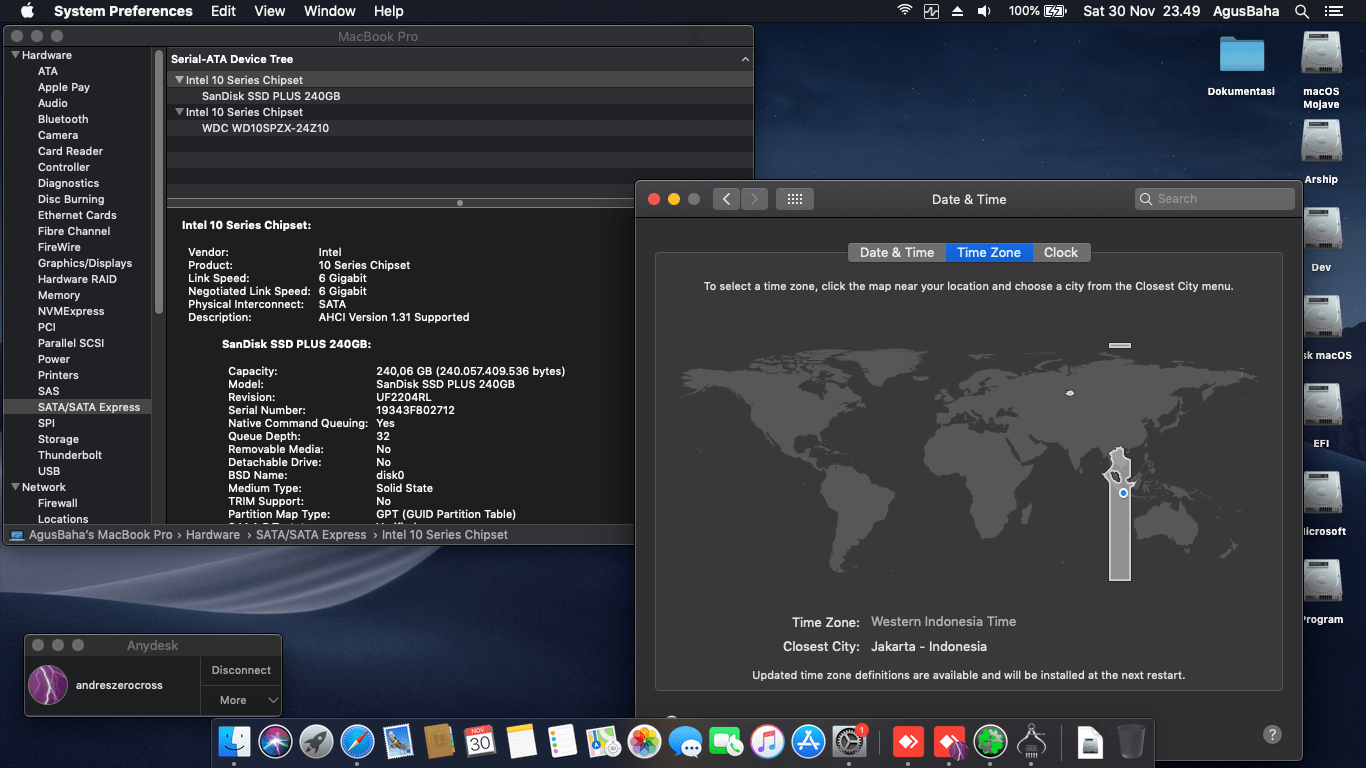
Task: Collapse Intel chipset row above WDC drive
Action: coord(179,112)
